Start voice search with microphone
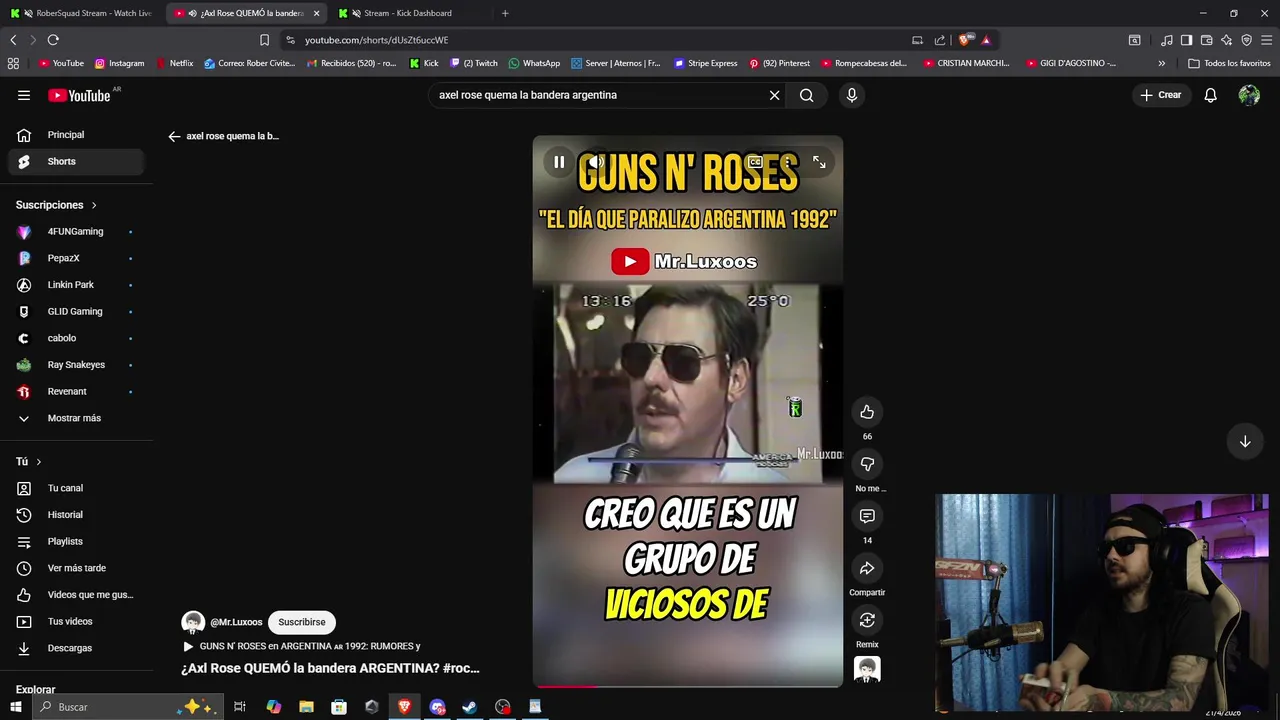The height and width of the screenshot is (720, 1280). pyautogui.click(x=851, y=95)
